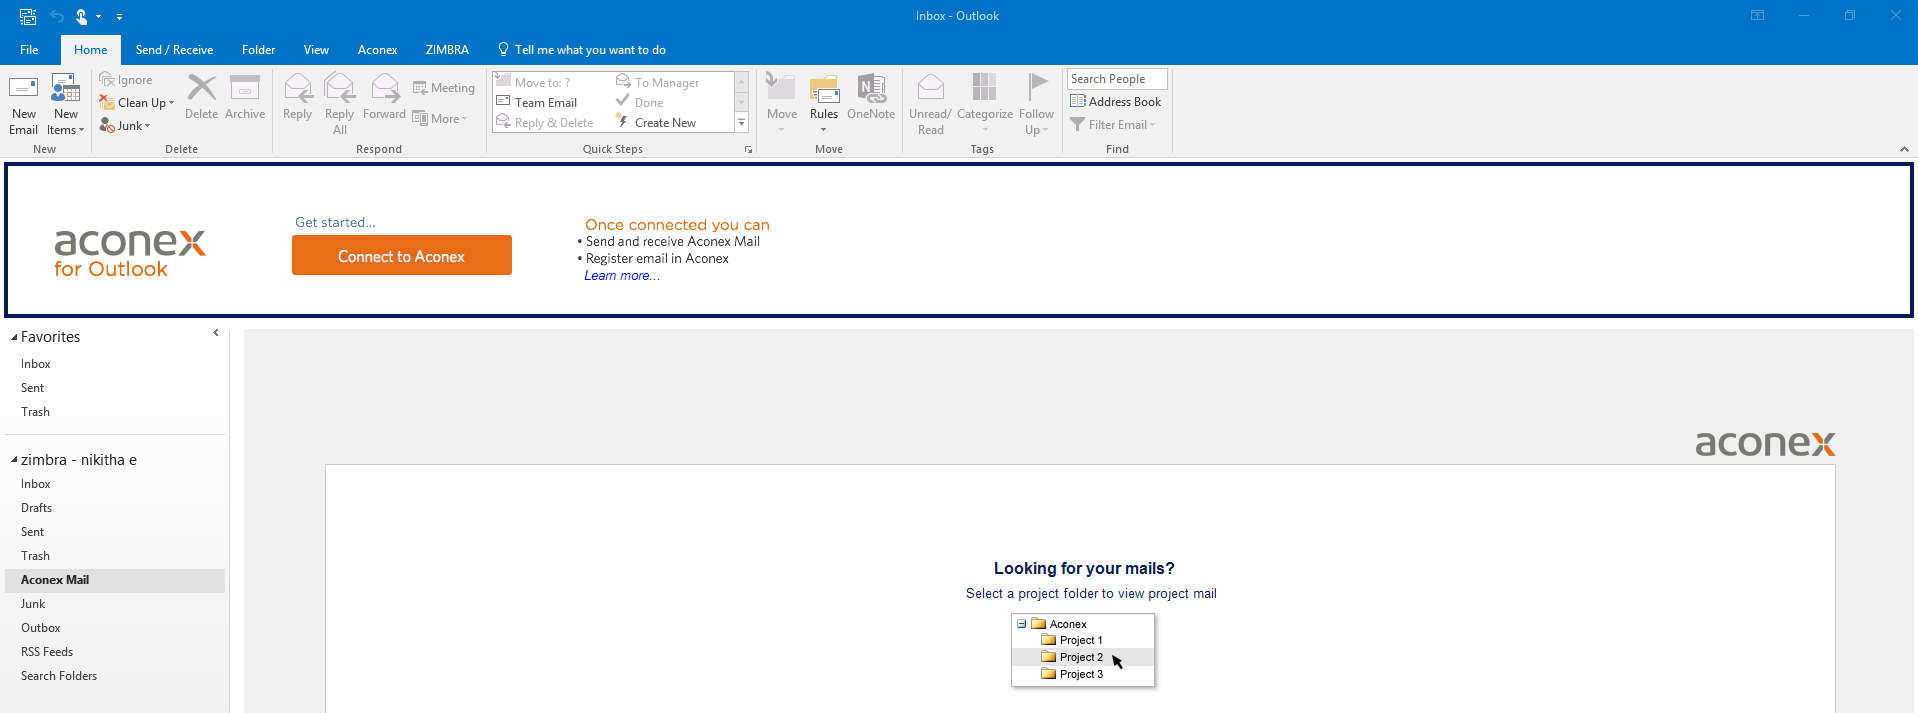
Task: Open the Quick Steps dialog launcher
Action: coord(748,150)
